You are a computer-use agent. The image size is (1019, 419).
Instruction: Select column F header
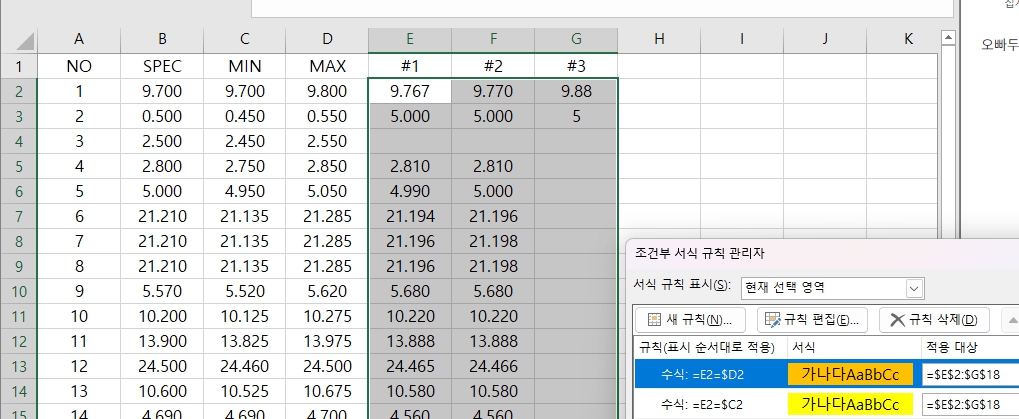pos(493,40)
